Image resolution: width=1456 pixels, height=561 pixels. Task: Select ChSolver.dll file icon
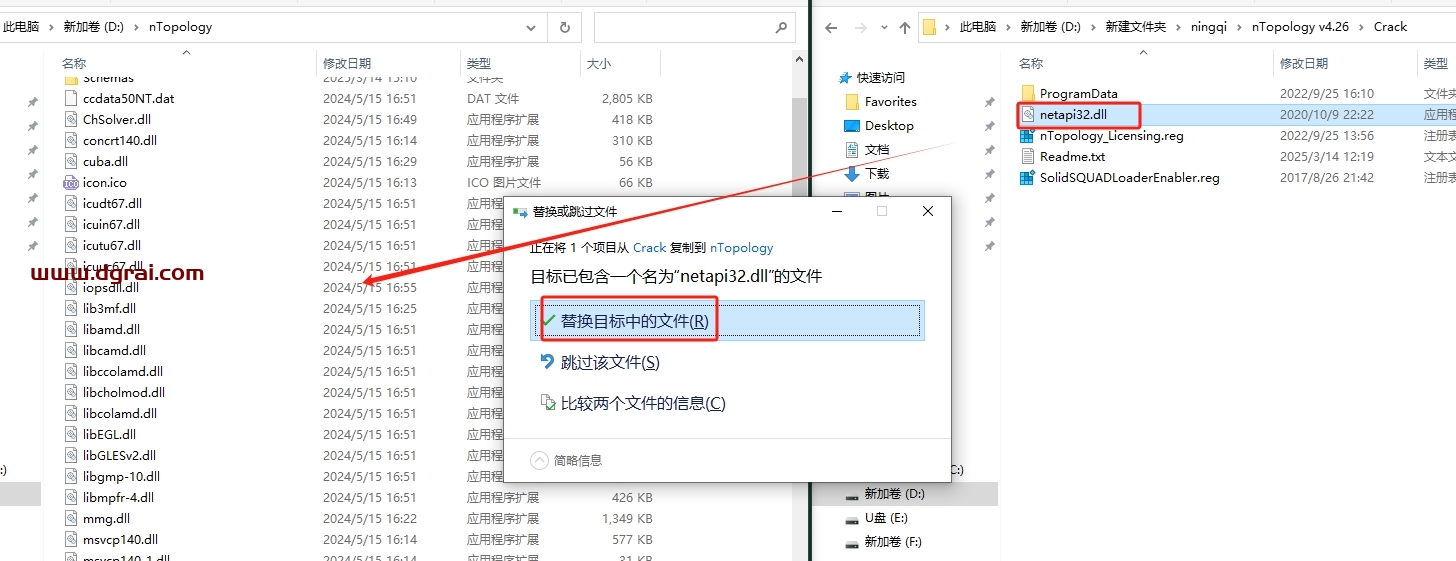tap(71, 119)
